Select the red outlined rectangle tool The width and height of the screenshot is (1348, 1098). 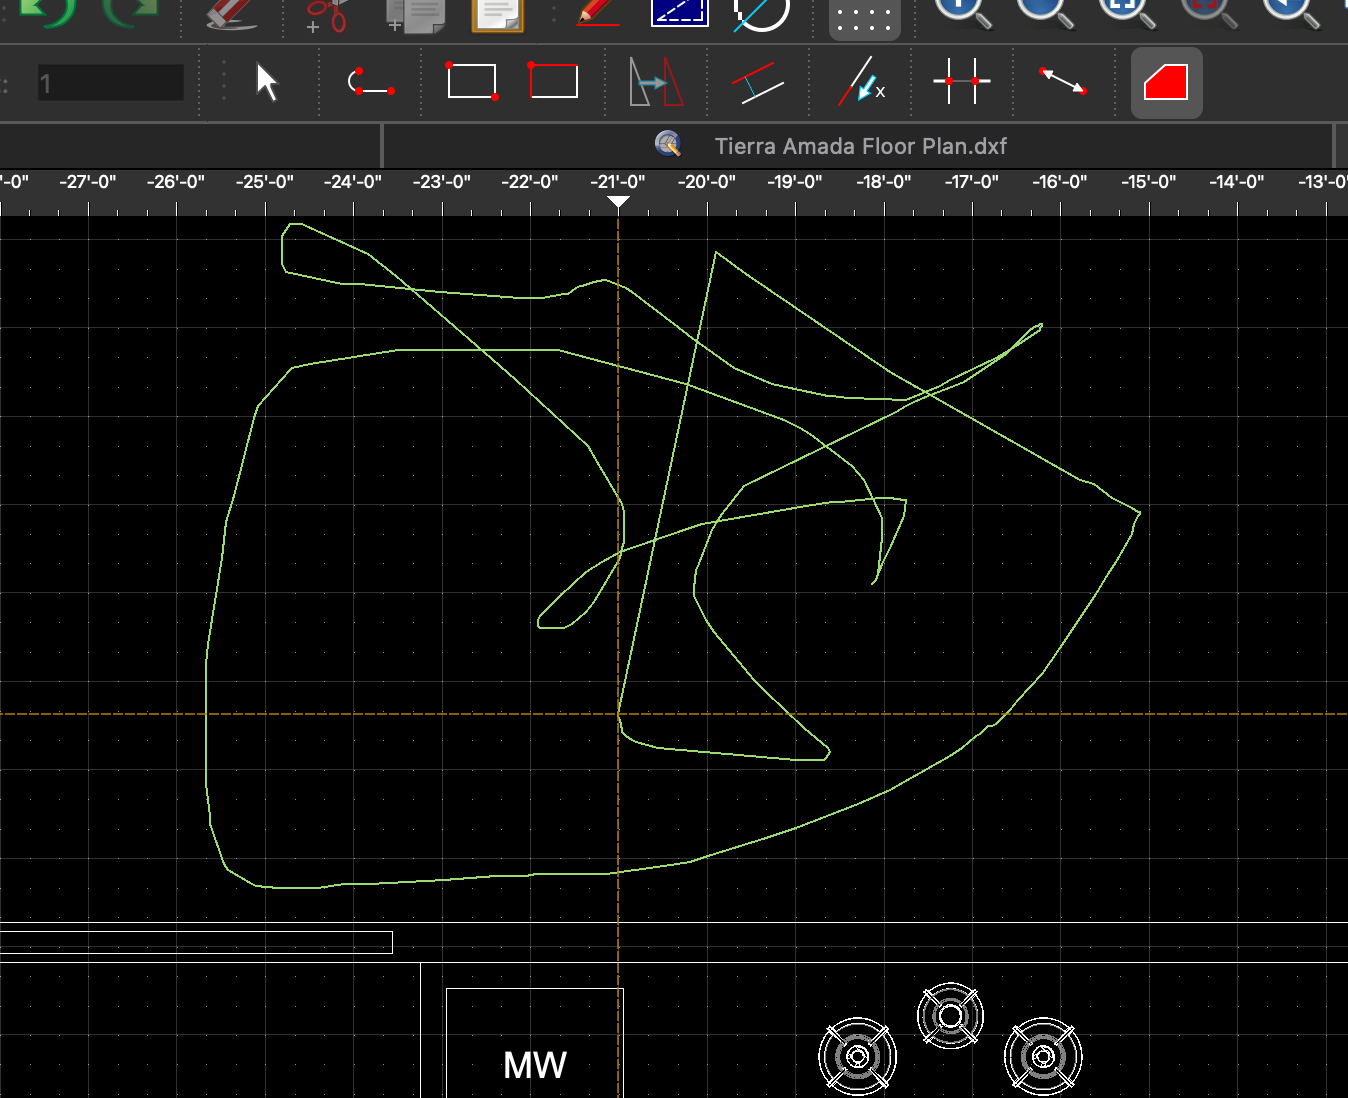pos(553,81)
